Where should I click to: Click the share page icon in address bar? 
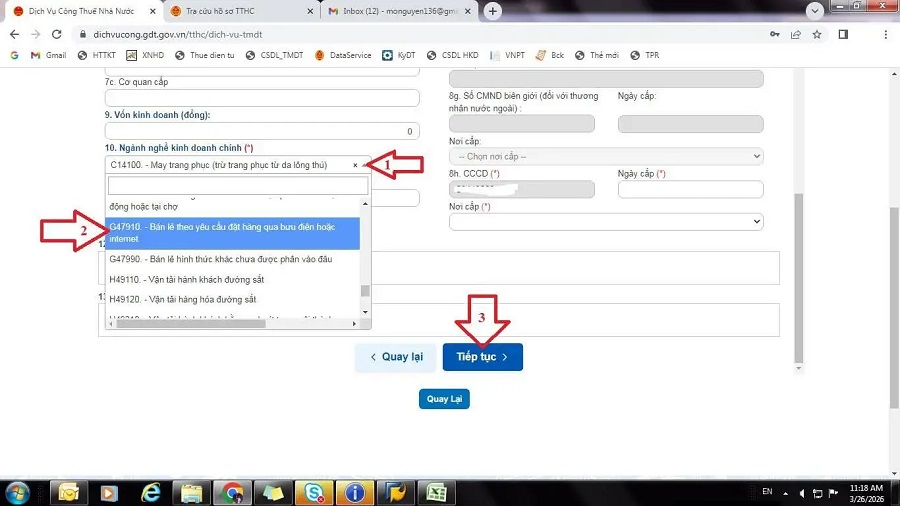point(796,34)
